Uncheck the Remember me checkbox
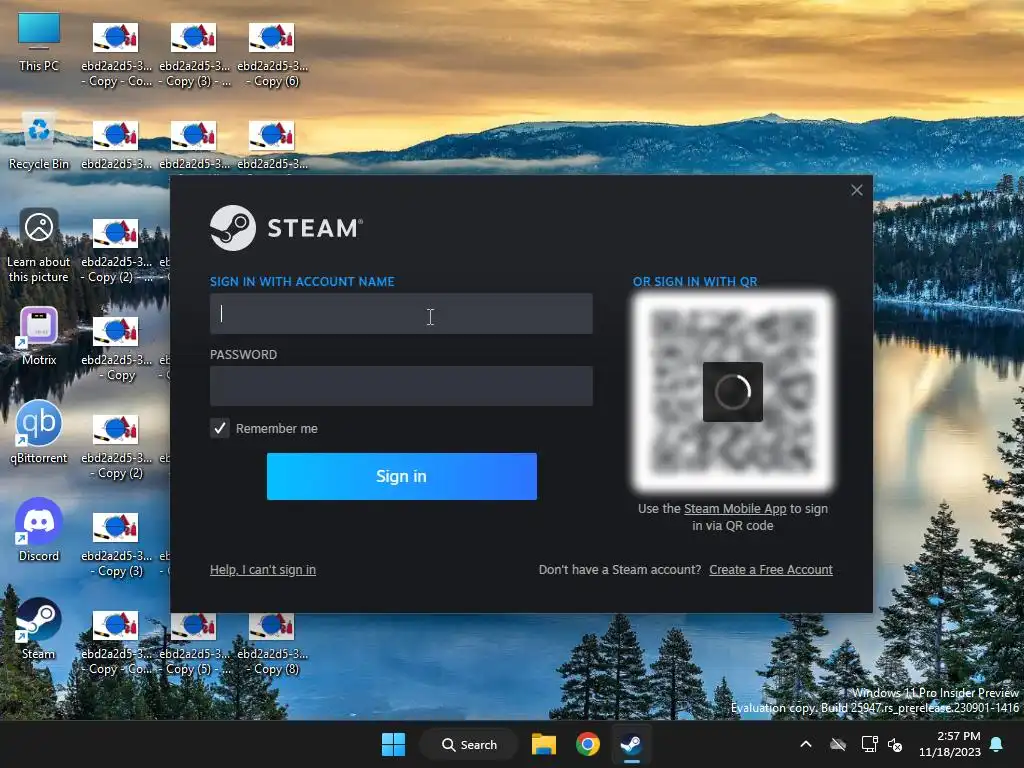This screenshot has height=768, width=1024. (x=220, y=428)
